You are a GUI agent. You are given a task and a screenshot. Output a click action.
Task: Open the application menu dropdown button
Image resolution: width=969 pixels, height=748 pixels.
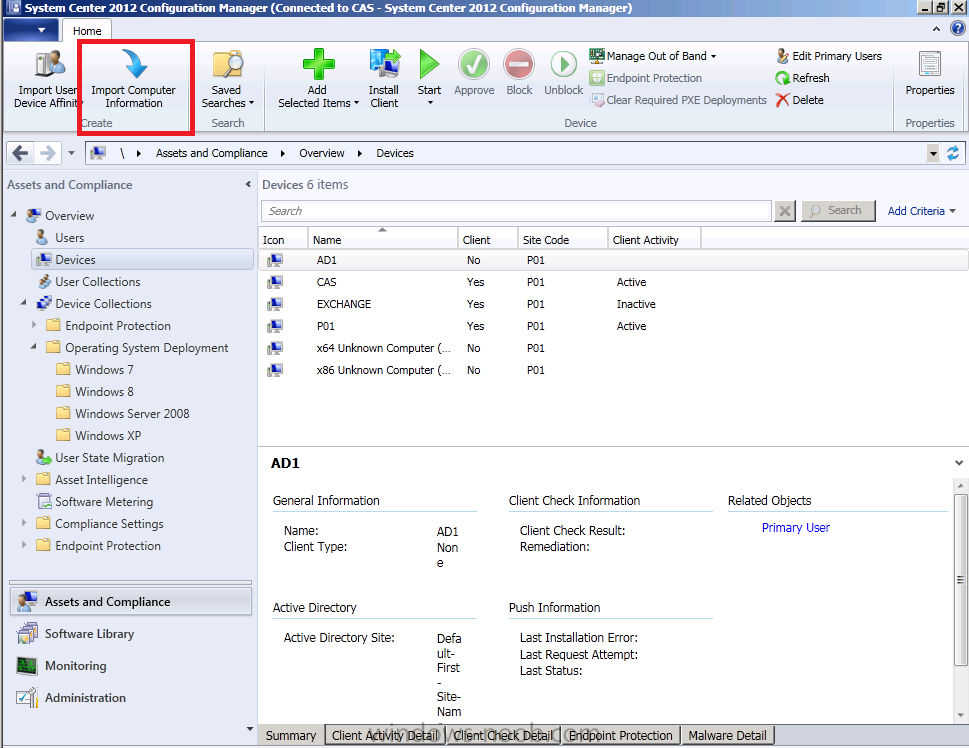32,30
